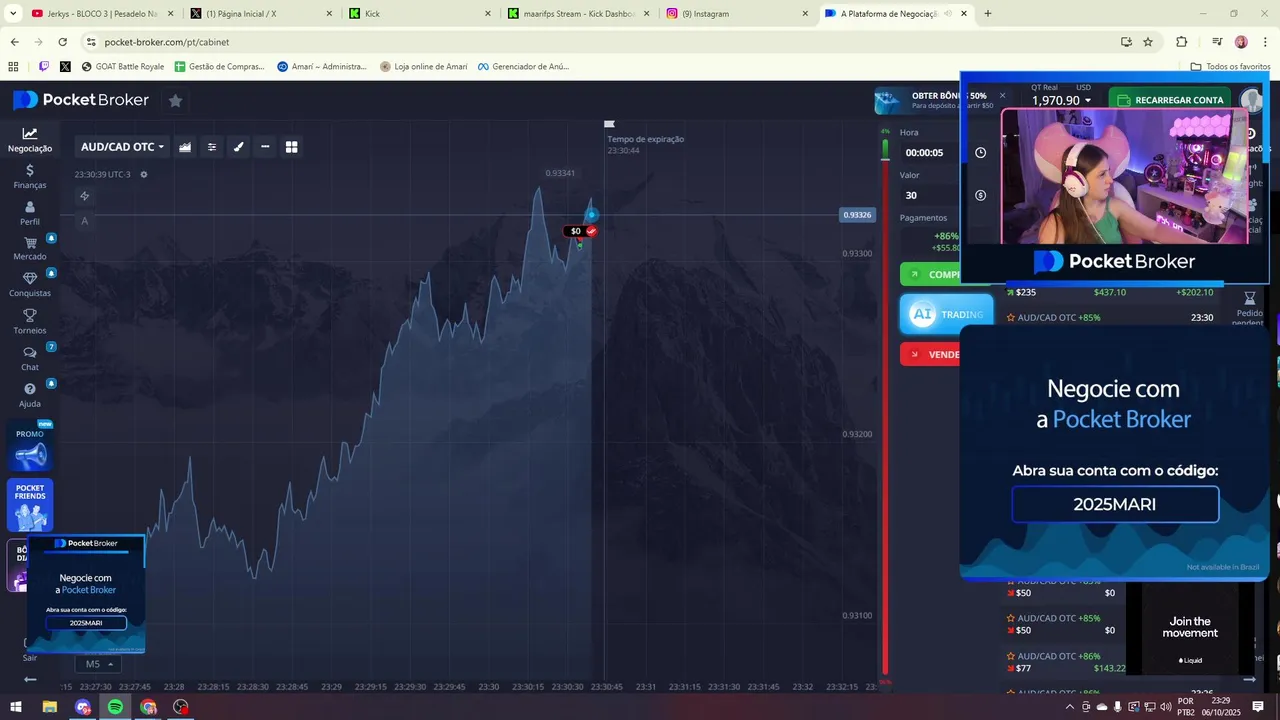Screen dimensions: 1280x720
Task: Open the AI Trading button
Action: (946, 314)
